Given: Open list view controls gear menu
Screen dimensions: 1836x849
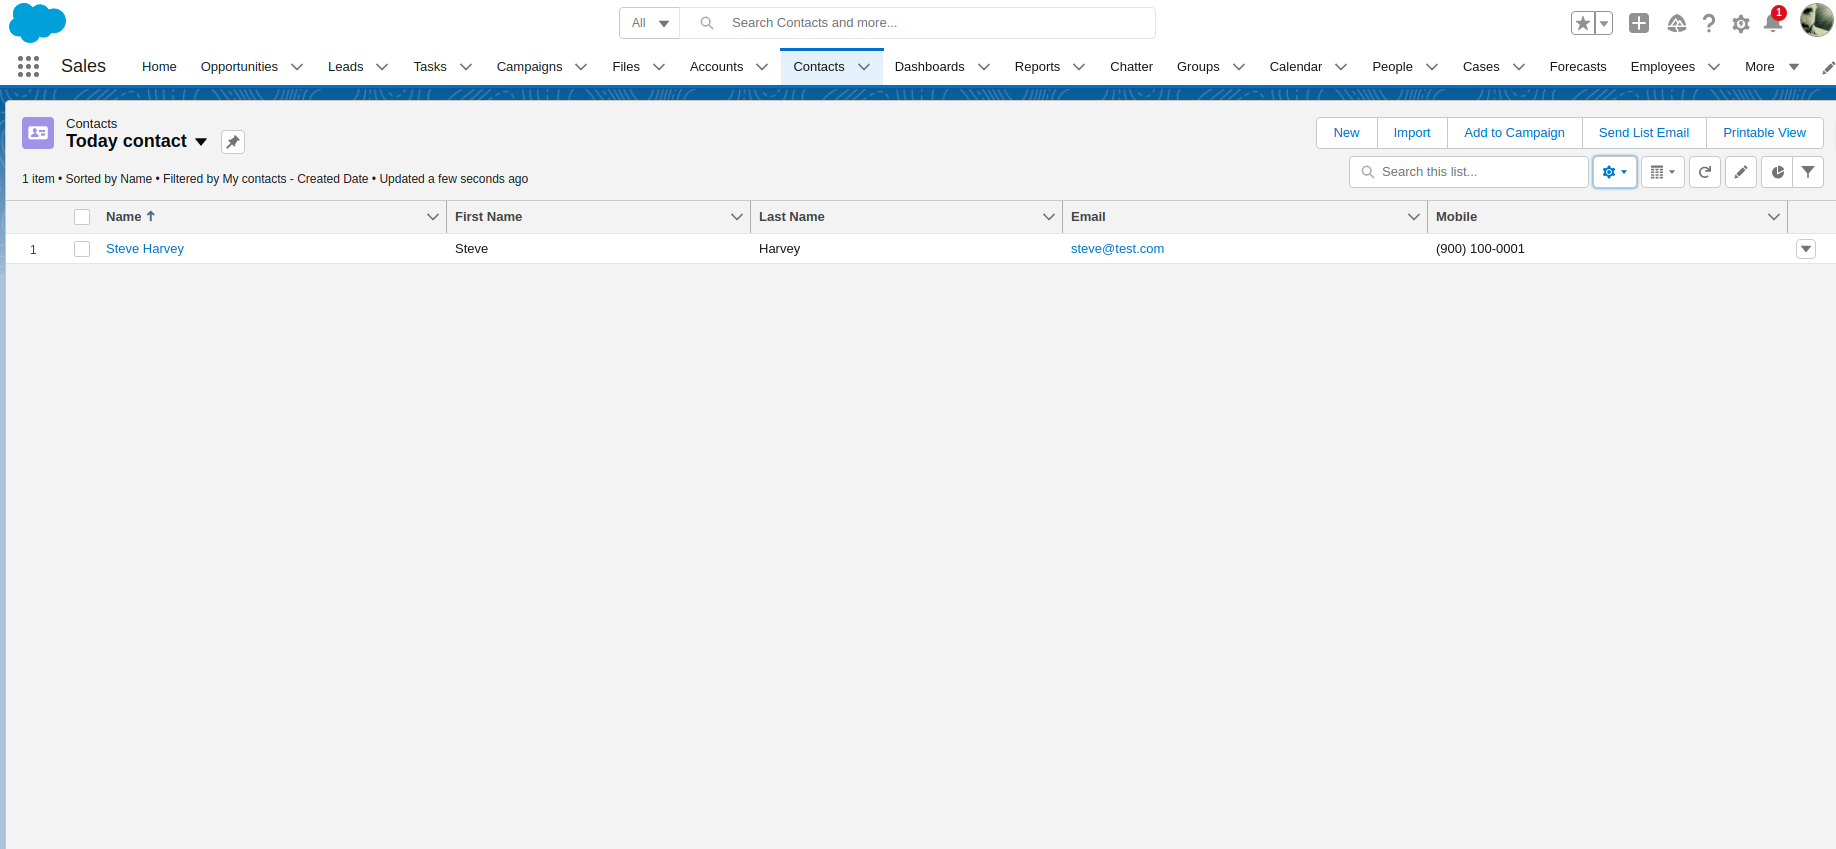Looking at the screenshot, I should [1614, 172].
